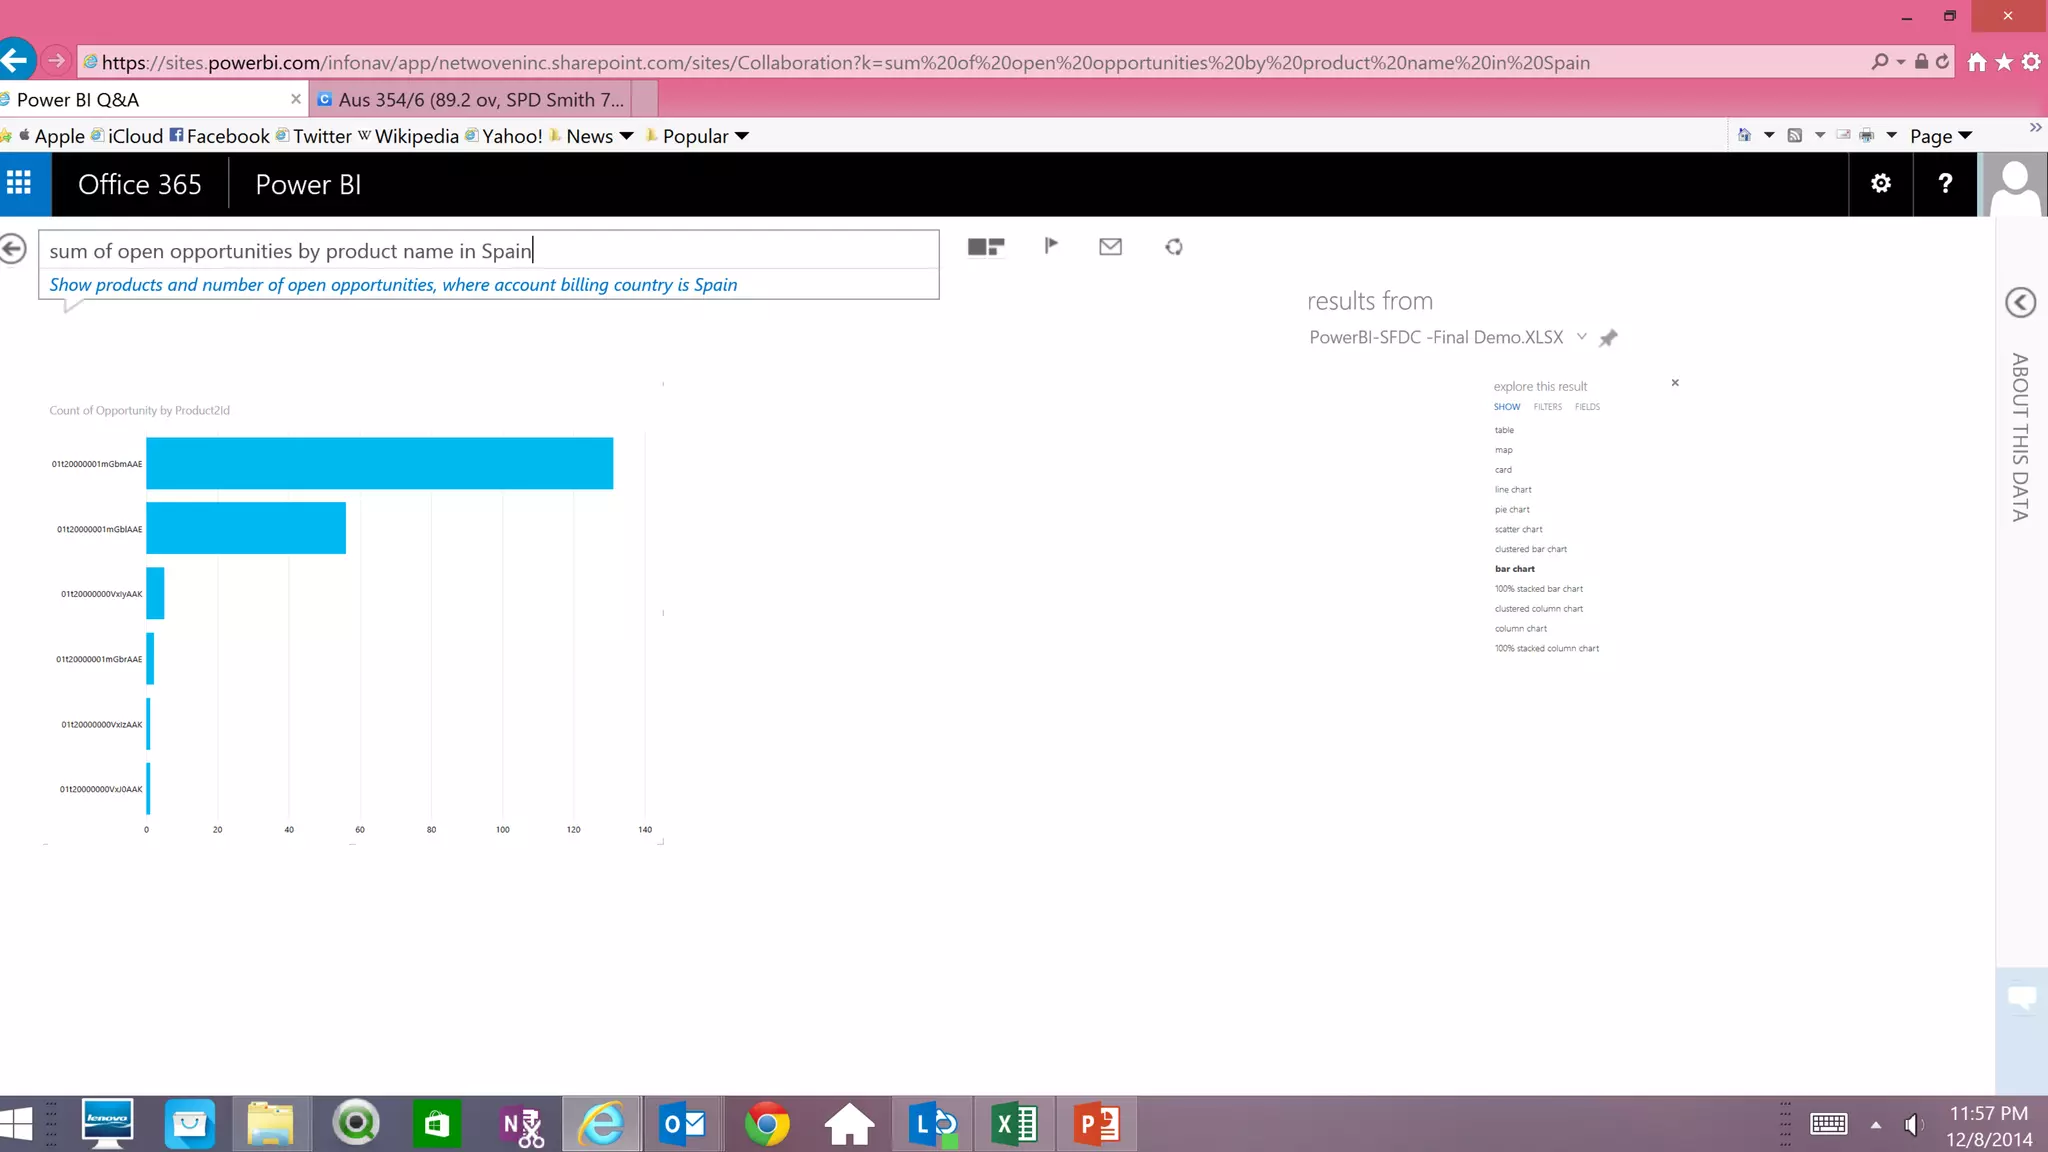This screenshot has width=2048, height=1152.
Task: Click the Power BI header link
Action: [x=308, y=185]
